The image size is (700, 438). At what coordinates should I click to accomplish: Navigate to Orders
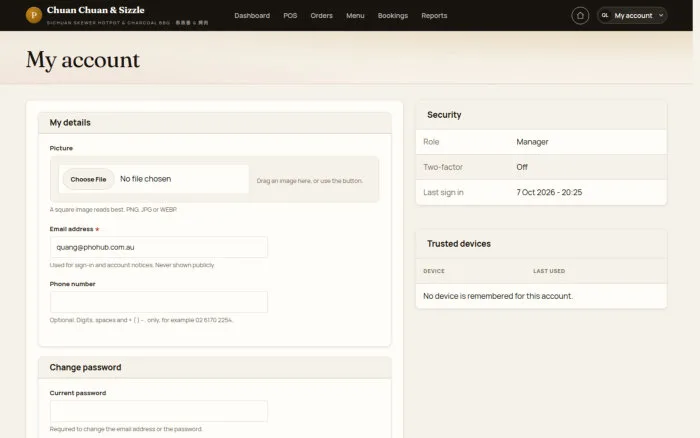pyautogui.click(x=321, y=16)
